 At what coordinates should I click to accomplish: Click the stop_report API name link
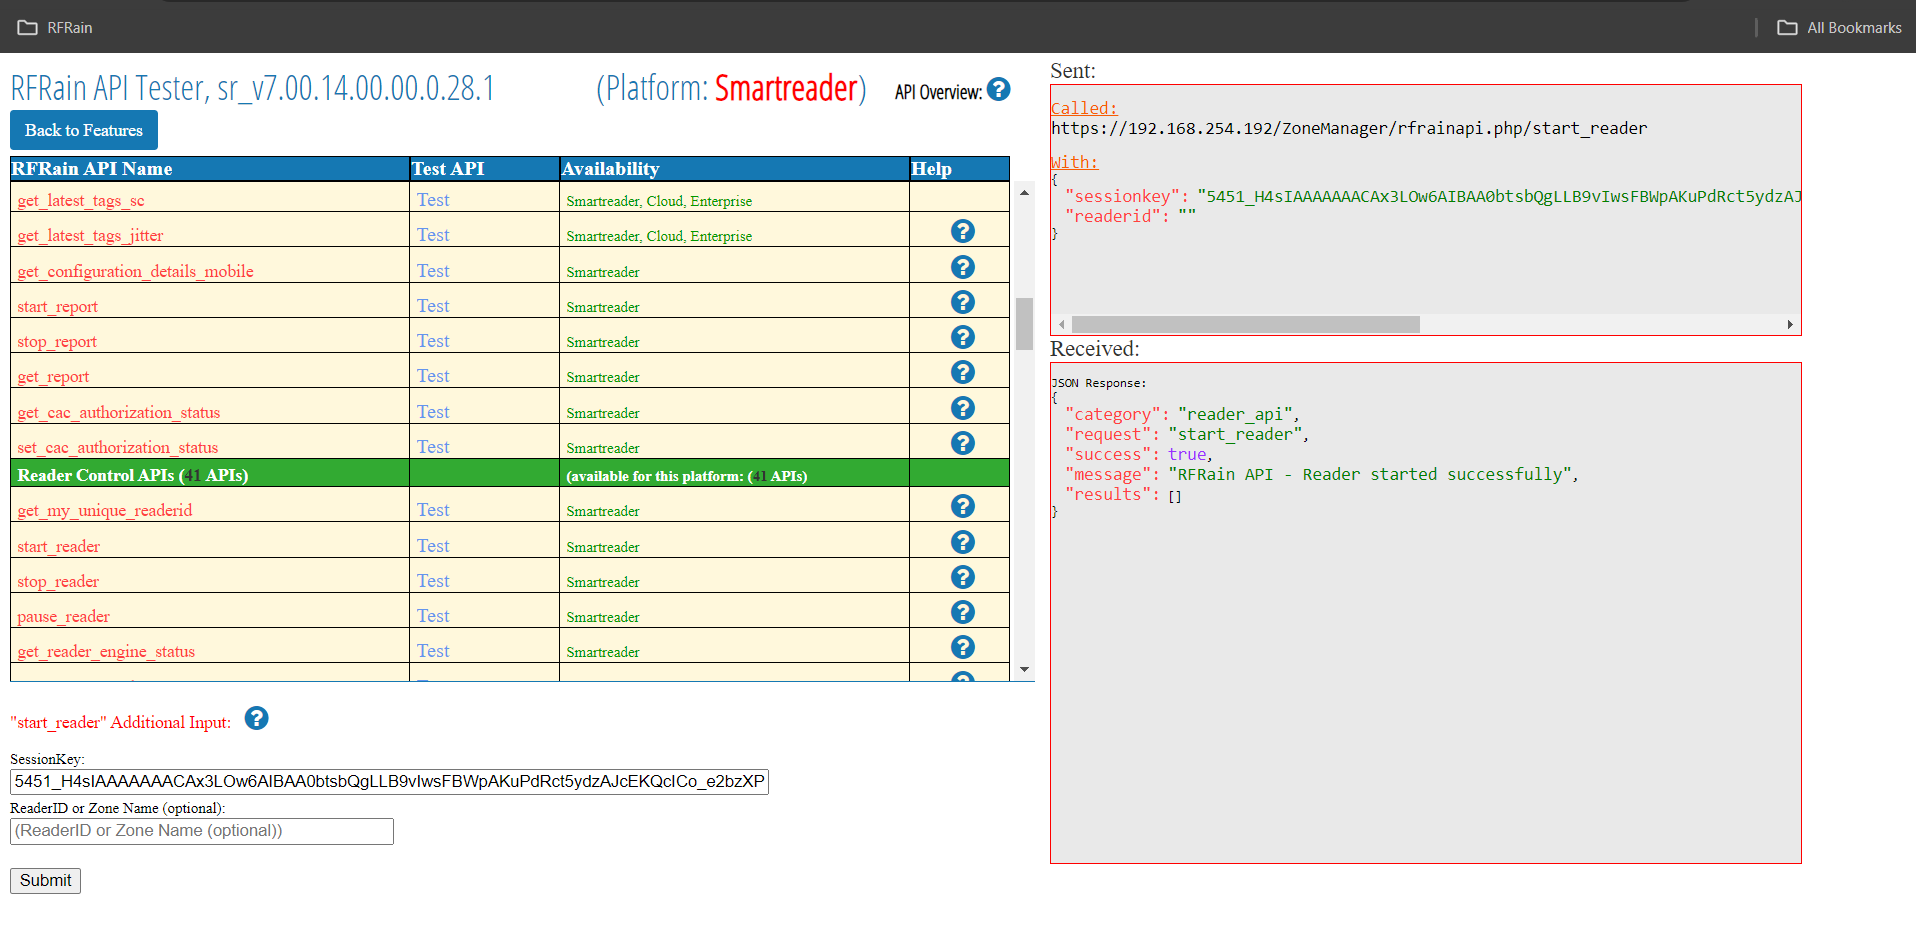click(57, 342)
